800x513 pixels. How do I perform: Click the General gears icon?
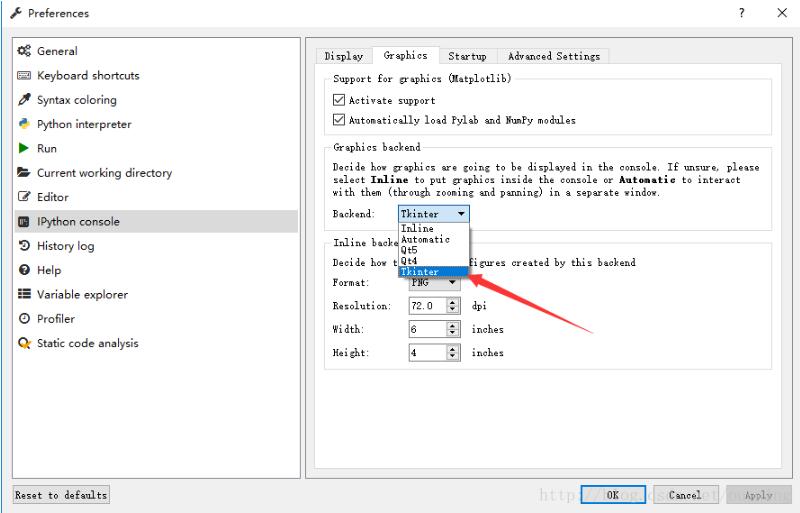[24, 51]
